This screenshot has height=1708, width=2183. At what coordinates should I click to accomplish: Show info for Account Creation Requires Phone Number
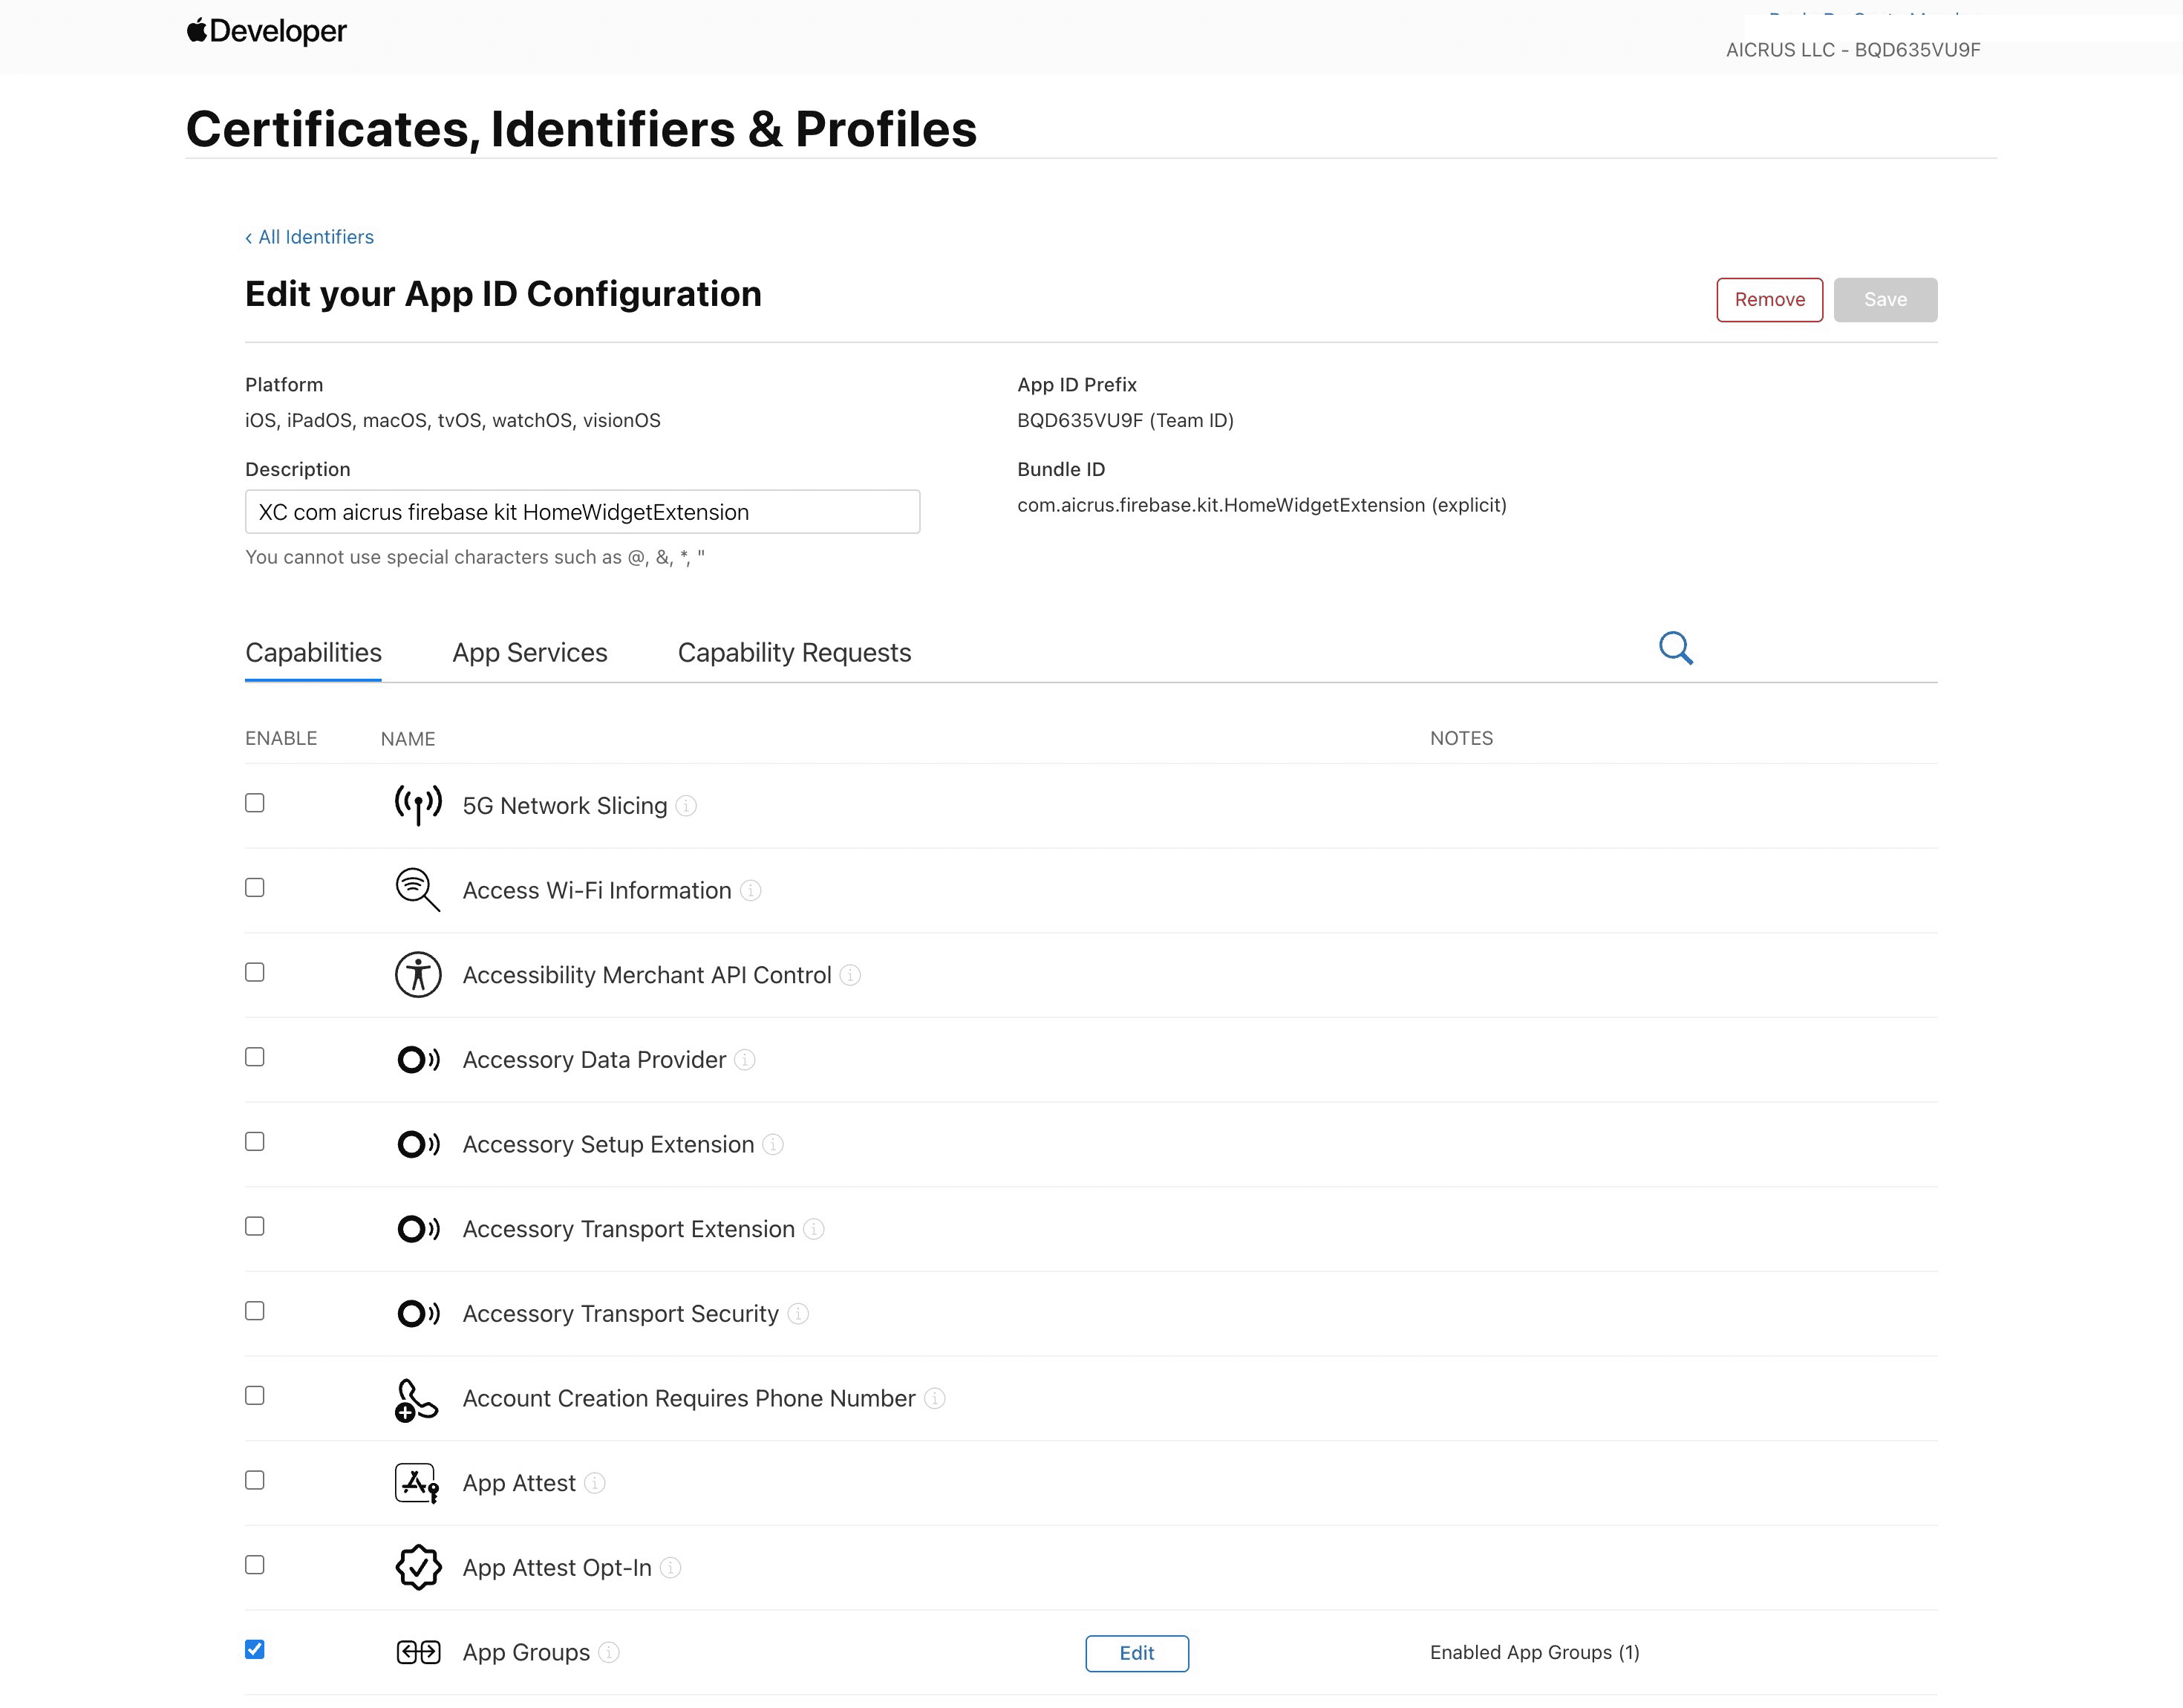tap(934, 1398)
